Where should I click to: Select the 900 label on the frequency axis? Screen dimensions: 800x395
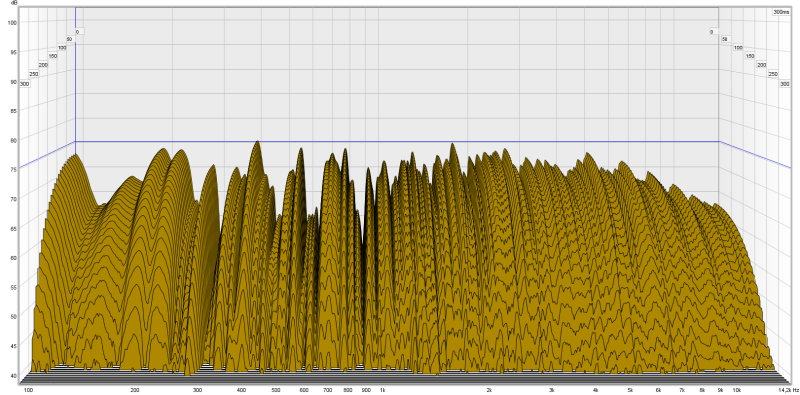tap(366, 390)
